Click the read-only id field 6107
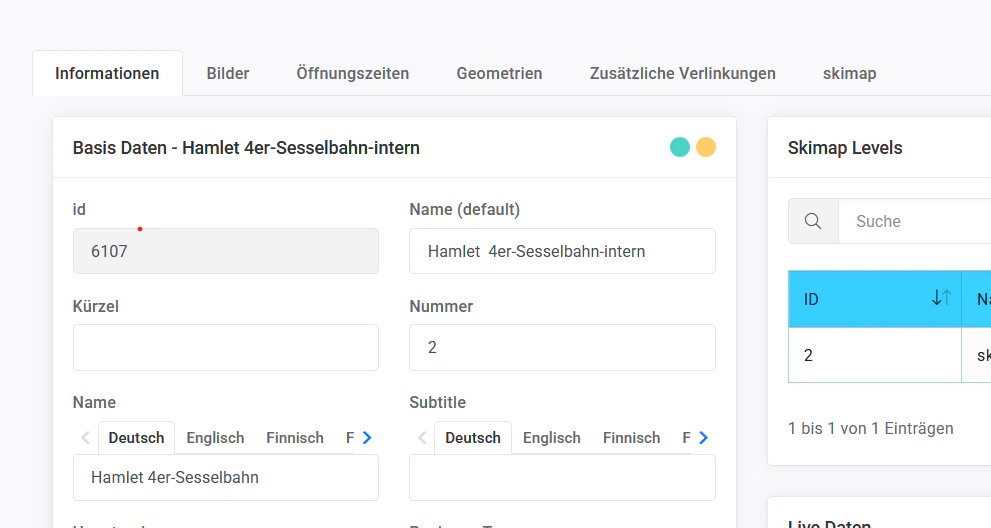Screen dimensions: 991x528 (x=226, y=251)
